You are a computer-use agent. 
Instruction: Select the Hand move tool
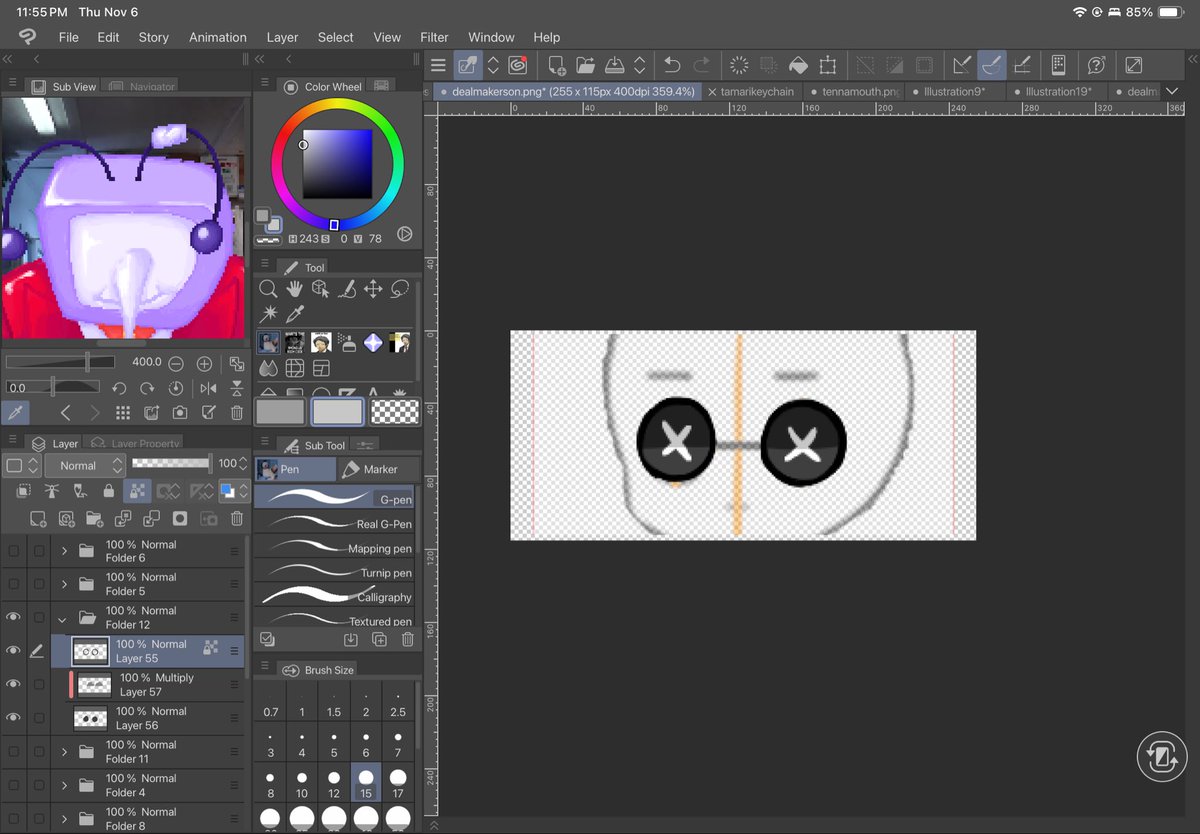[294, 289]
